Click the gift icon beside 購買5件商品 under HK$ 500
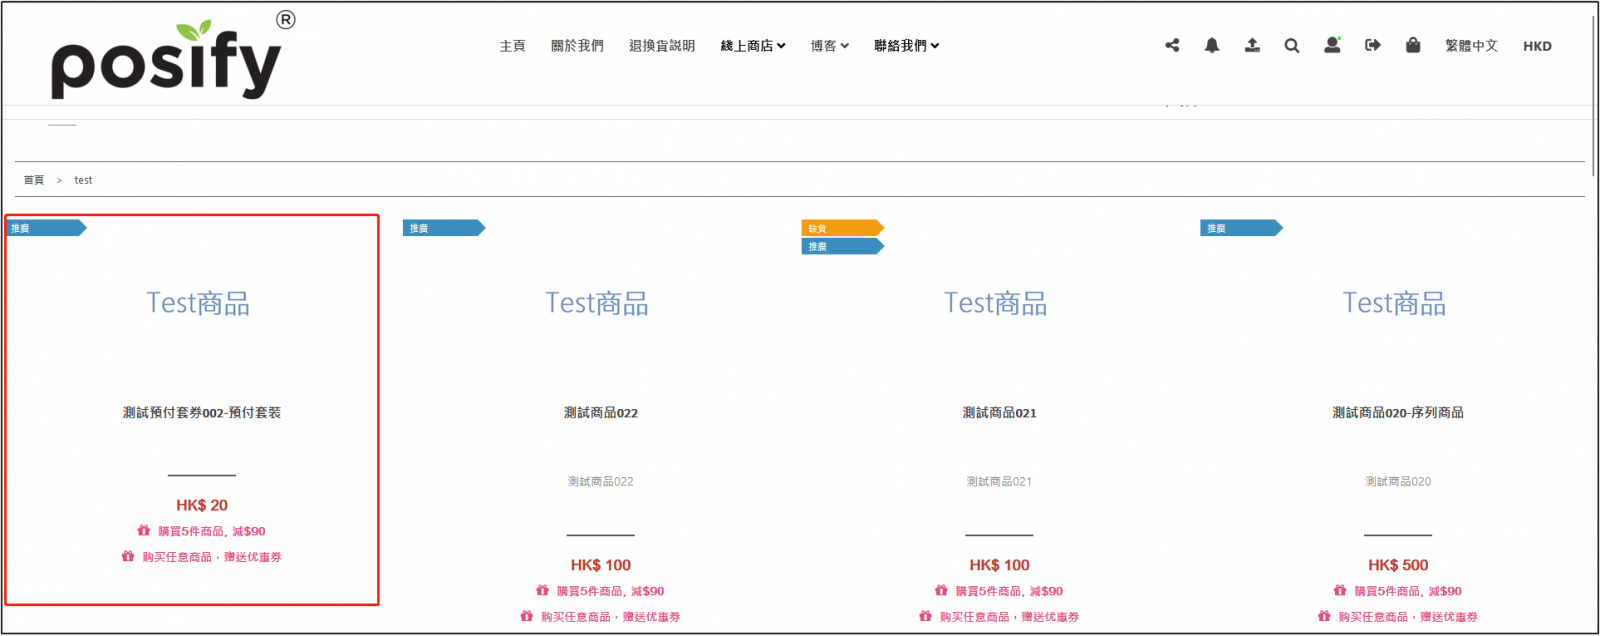Viewport: 1600px width, 636px height. tap(1340, 591)
